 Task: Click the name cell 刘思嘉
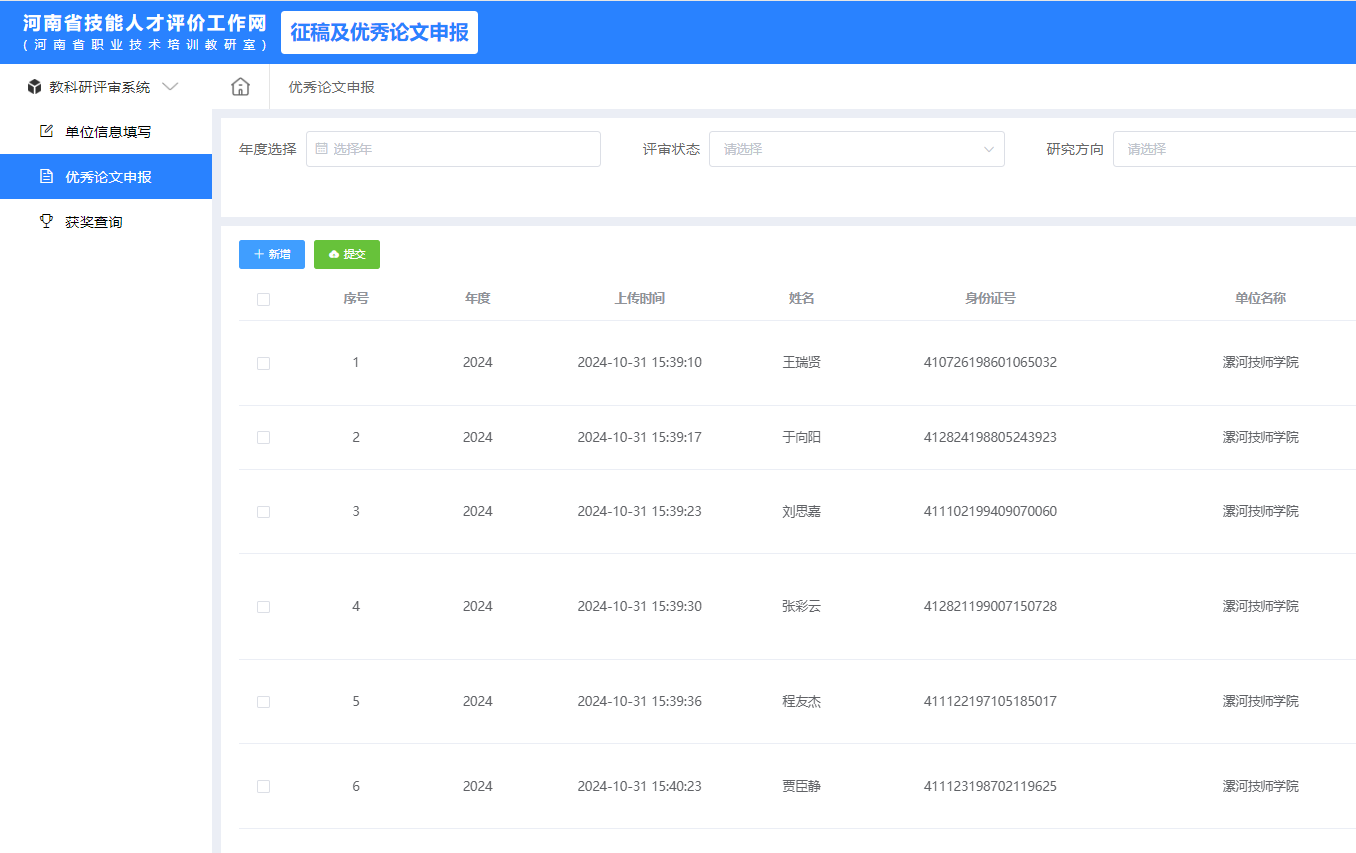point(801,511)
